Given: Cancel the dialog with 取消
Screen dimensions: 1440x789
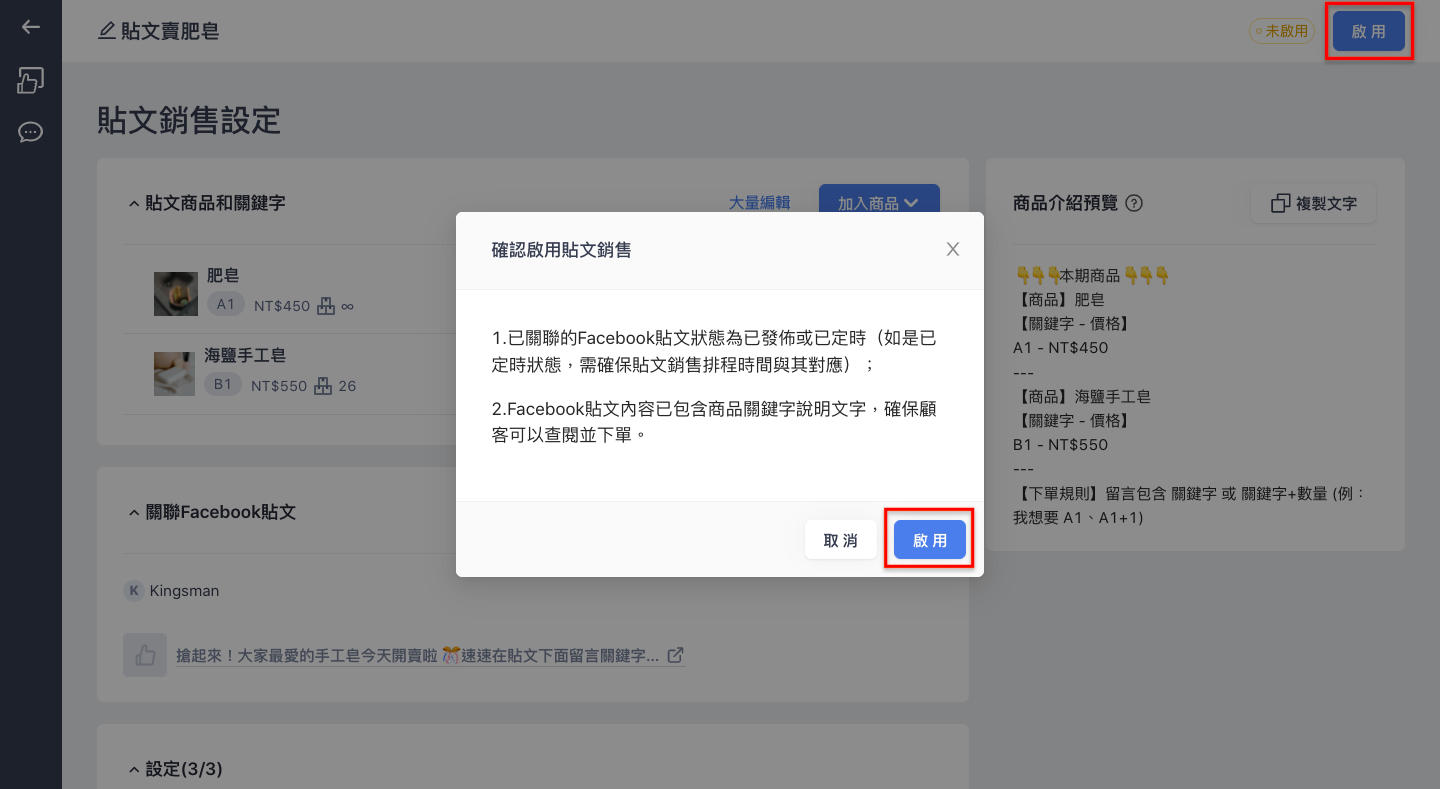Looking at the screenshot, I should coord(840,540).
